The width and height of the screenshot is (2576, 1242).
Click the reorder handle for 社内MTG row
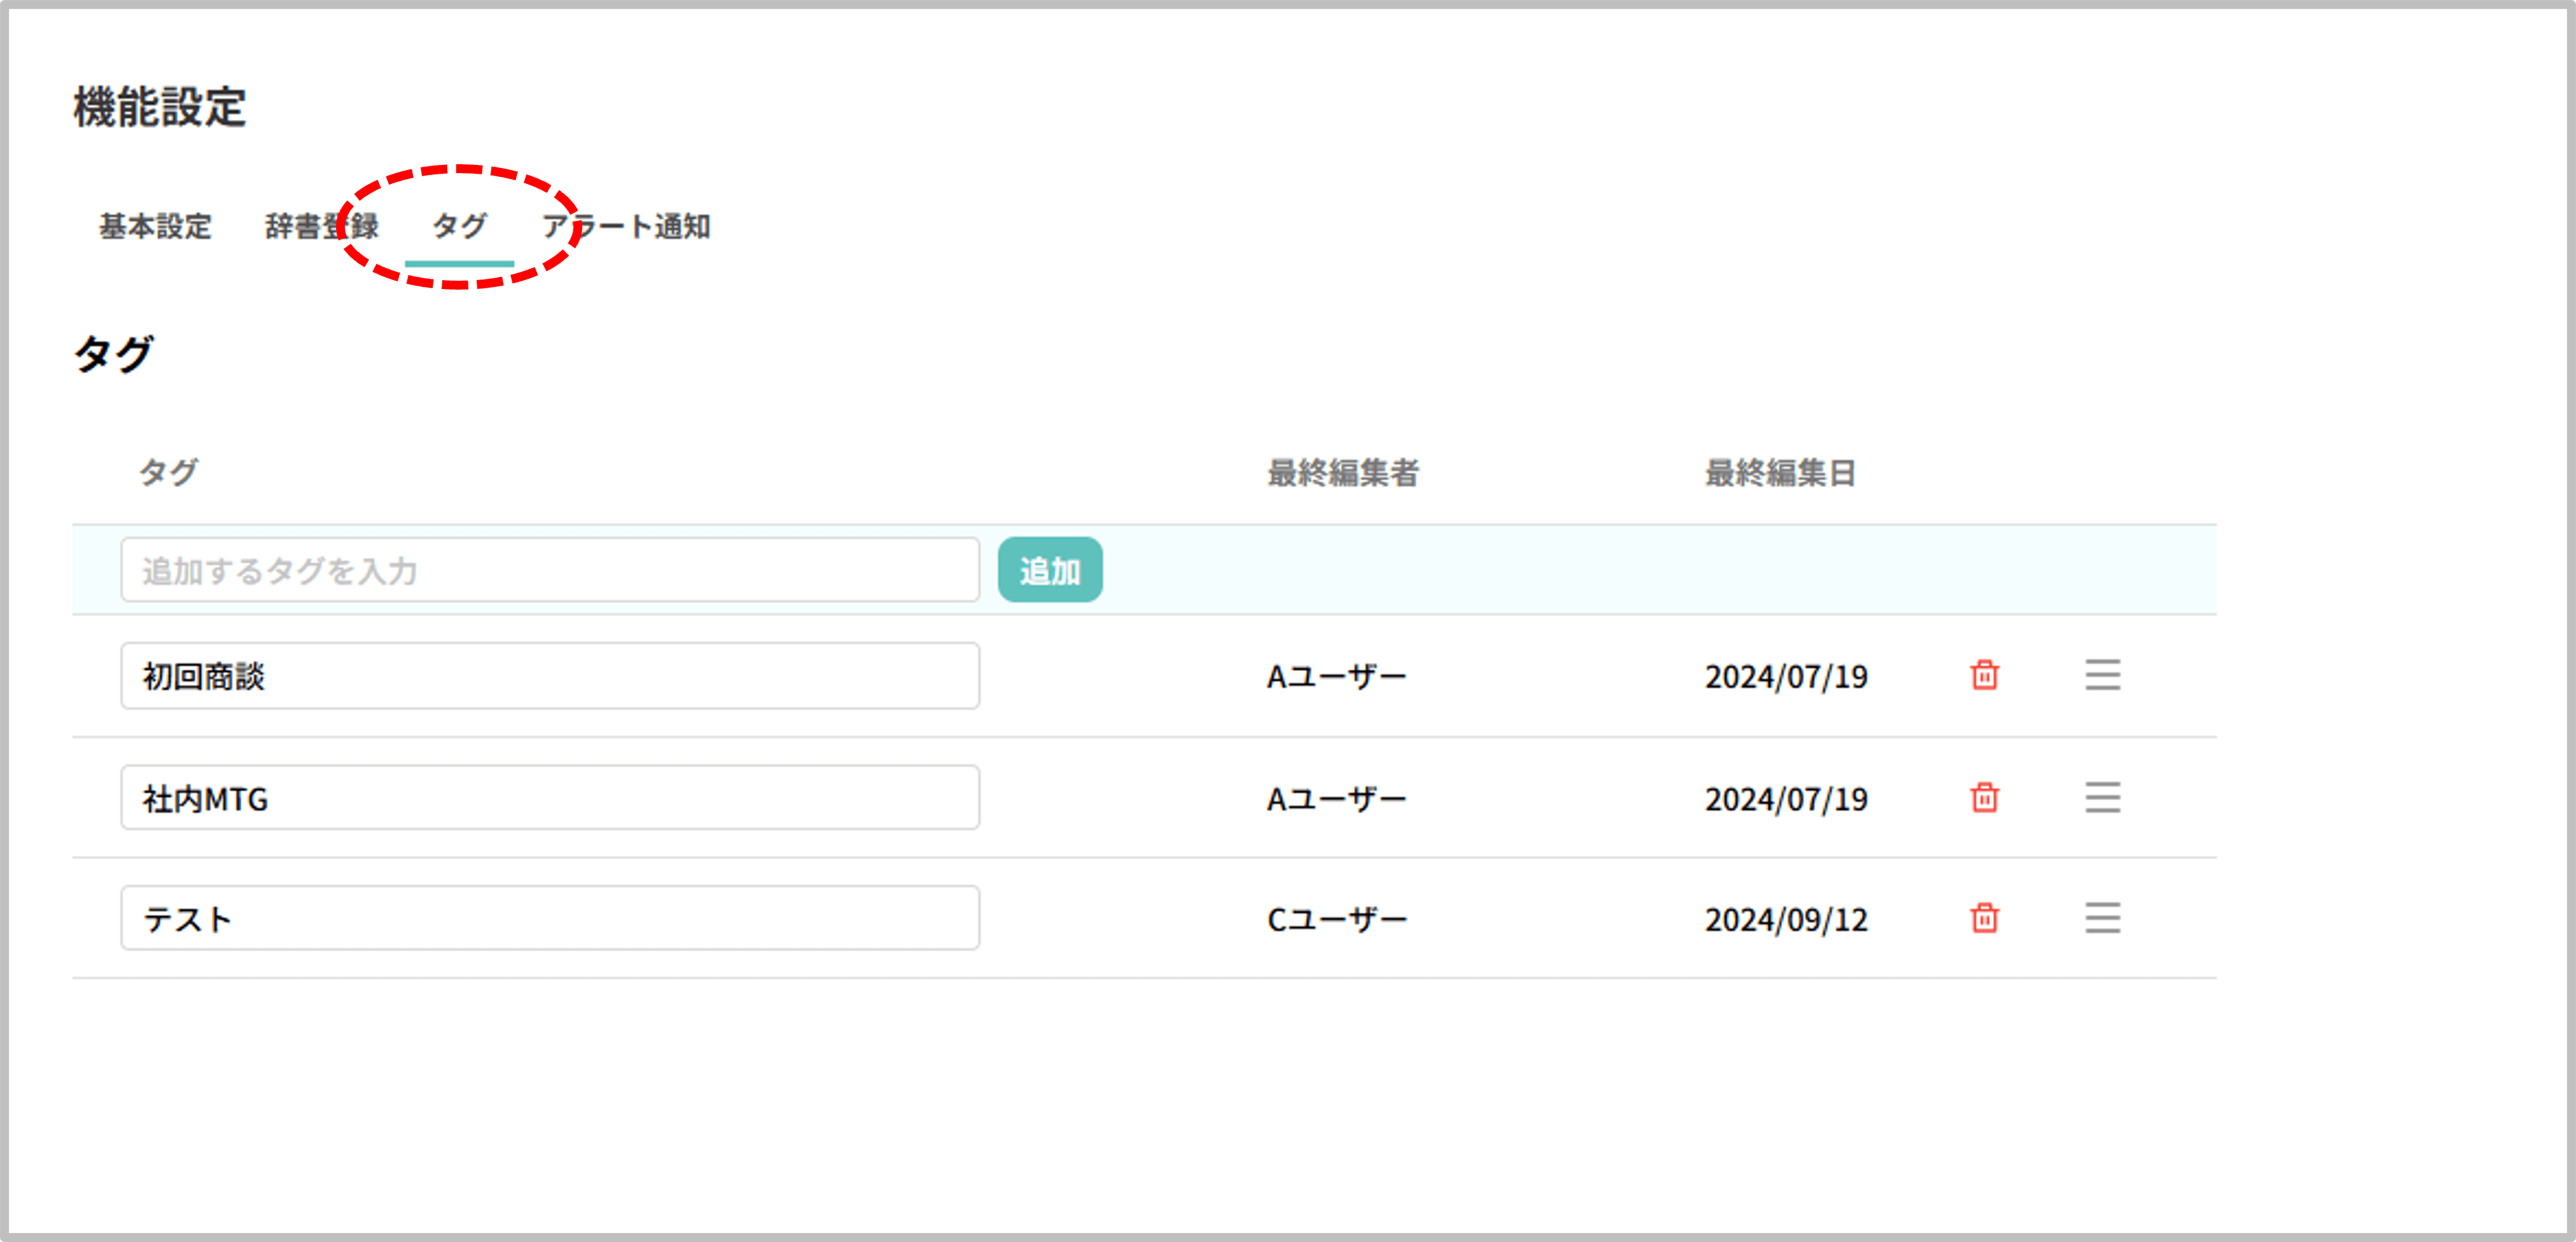tap(2102, 797)
